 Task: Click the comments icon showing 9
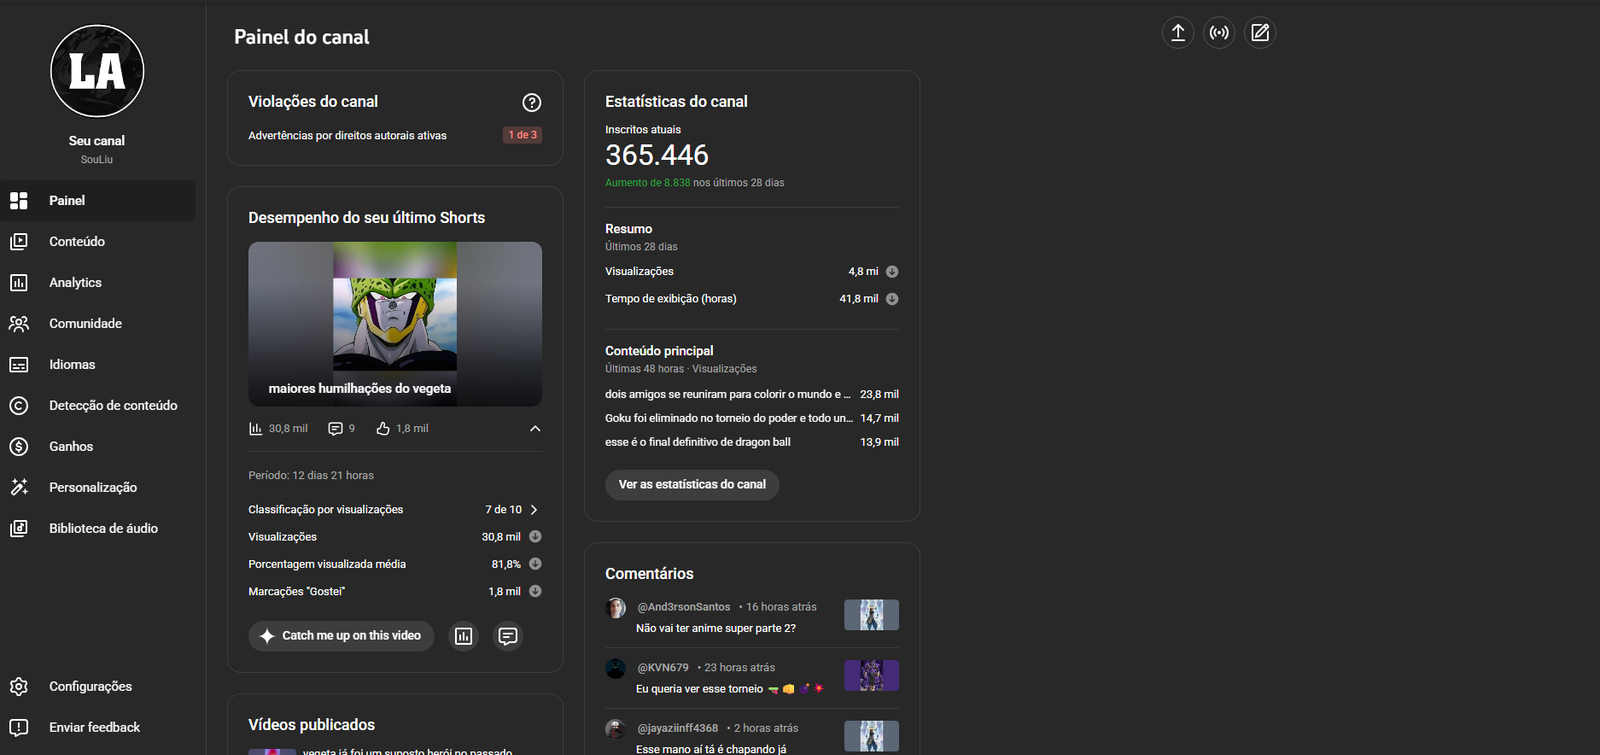coord(335,429)
